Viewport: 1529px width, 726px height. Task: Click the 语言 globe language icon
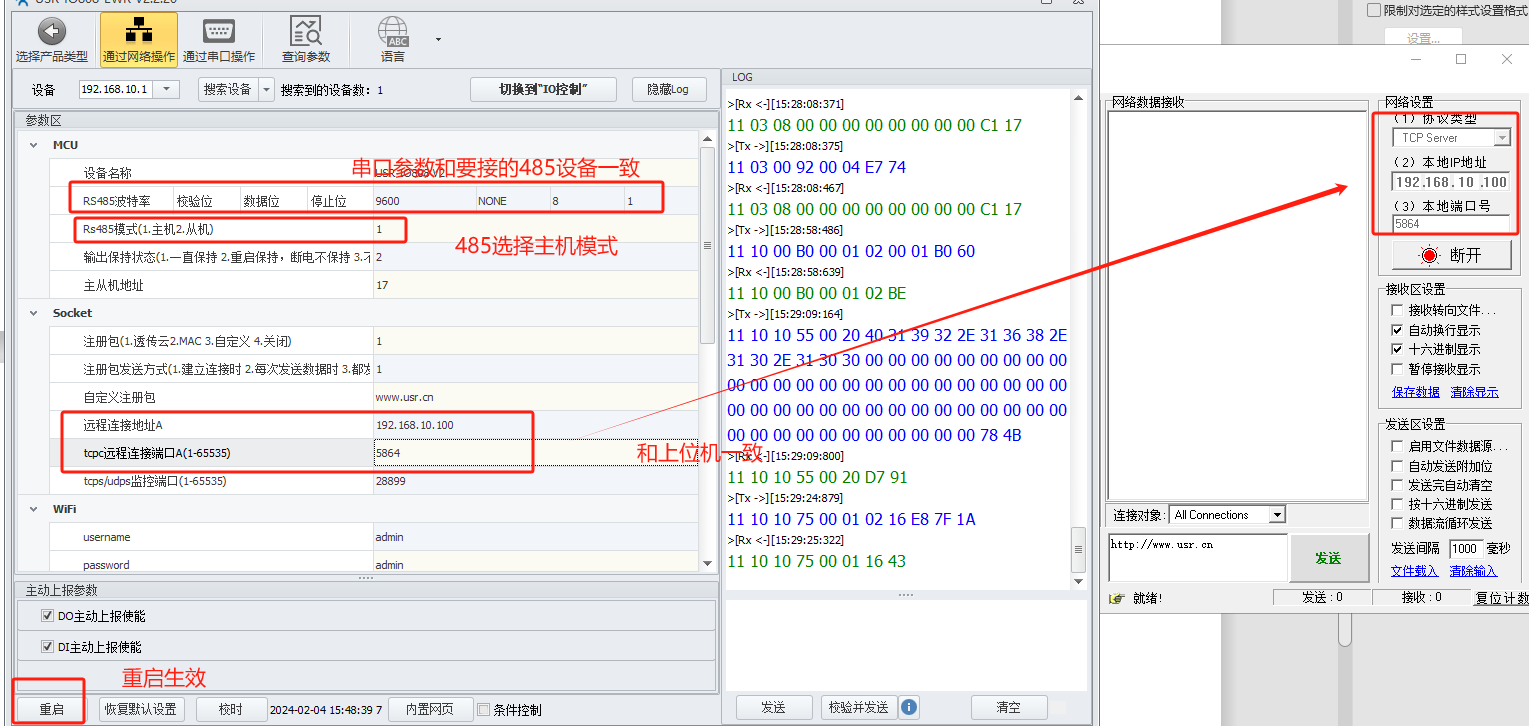tap(393, 31)
